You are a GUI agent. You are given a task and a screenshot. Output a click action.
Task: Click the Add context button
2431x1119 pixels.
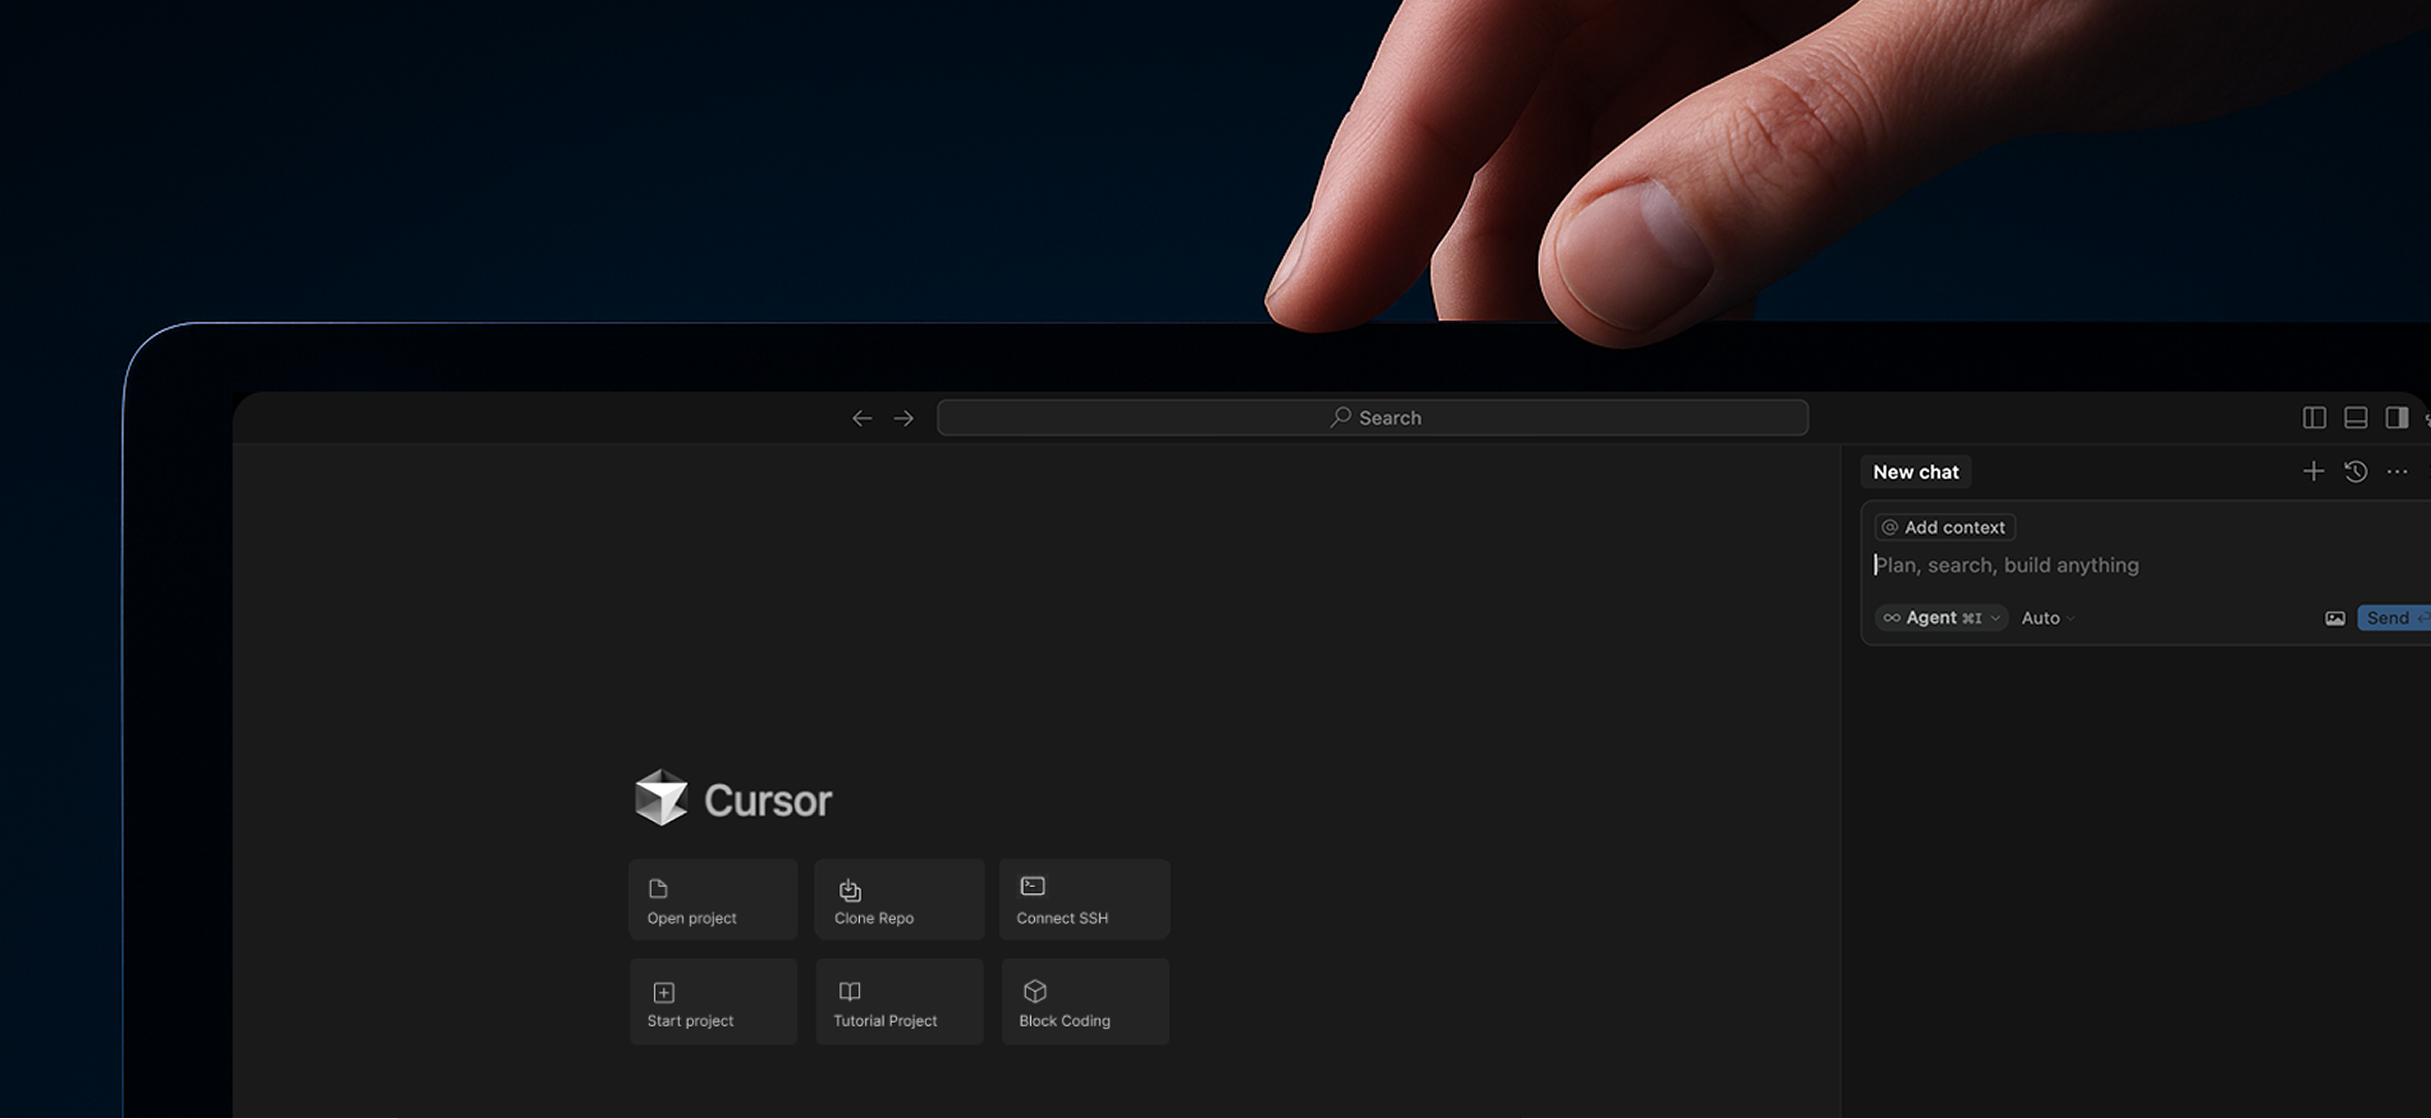(x=1944, y=527)
